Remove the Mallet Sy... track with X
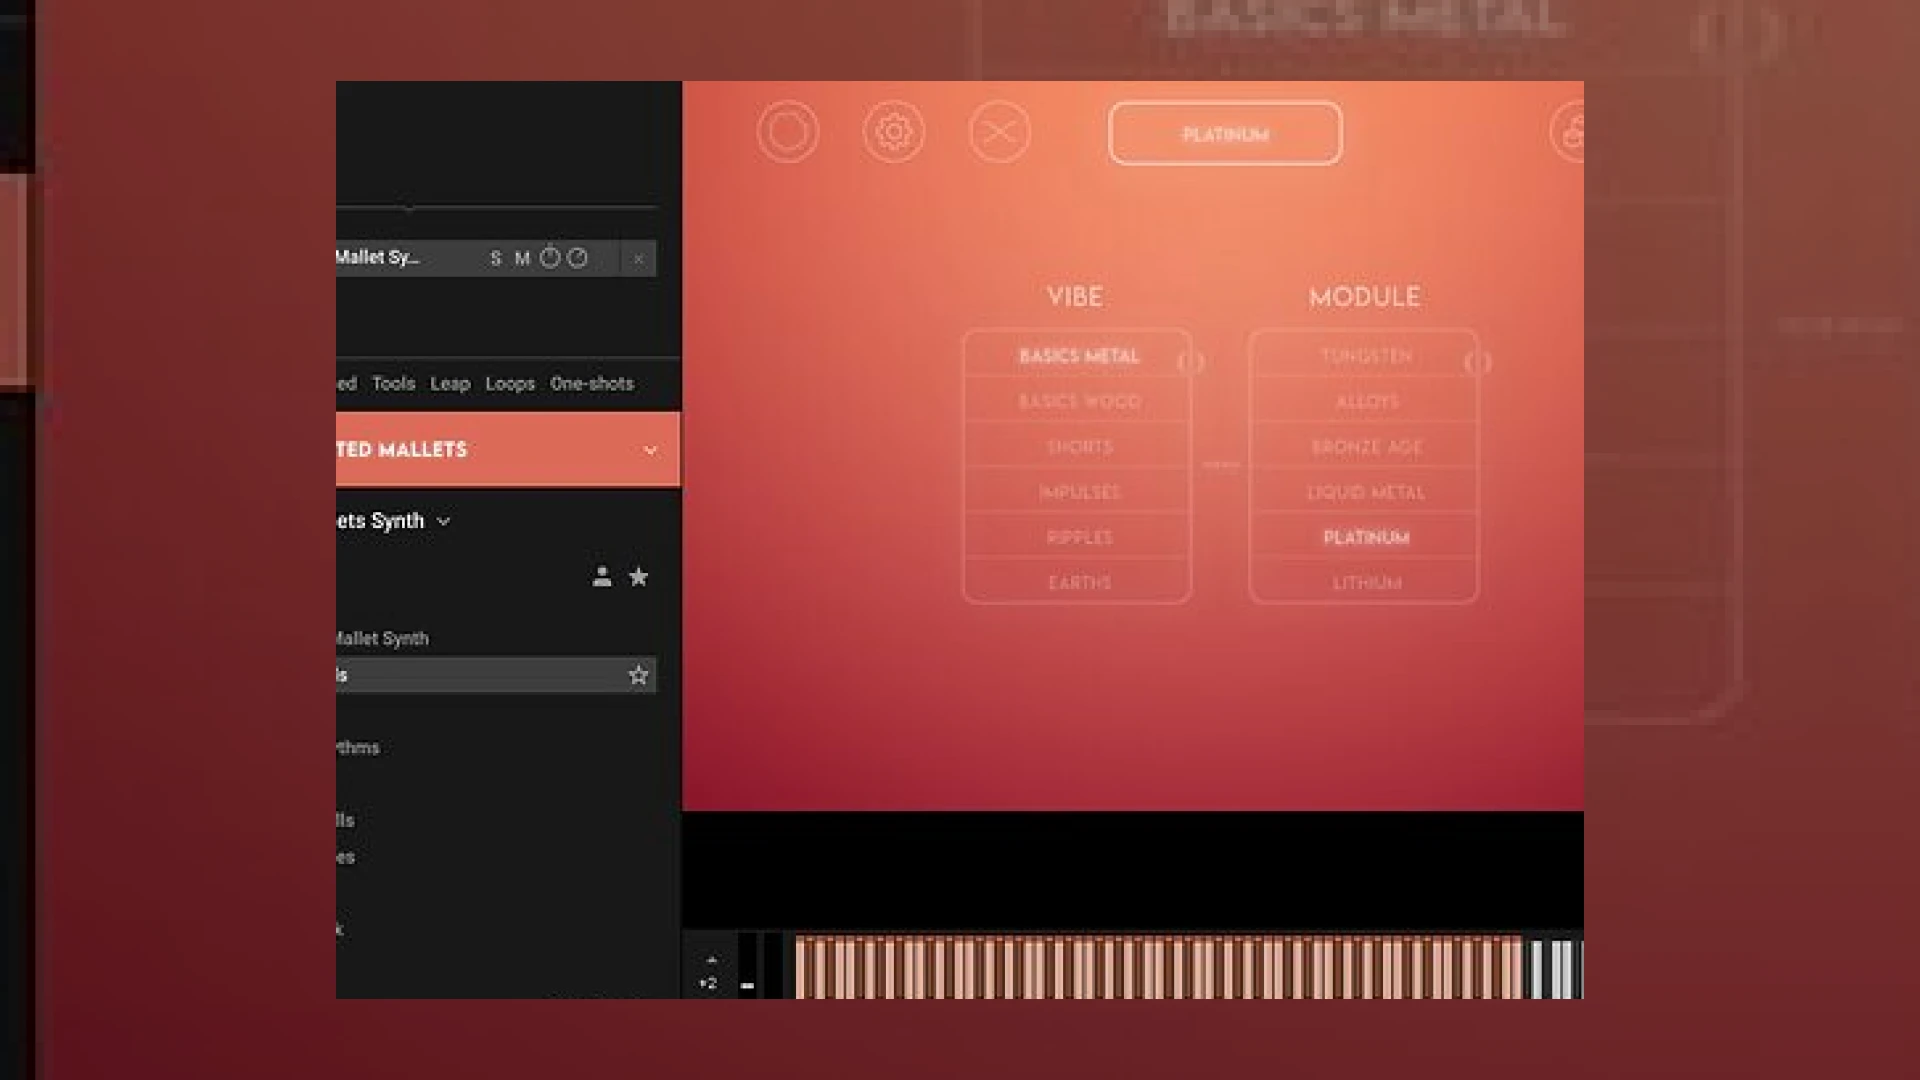 pyautogui.click(x=638, y=259)
